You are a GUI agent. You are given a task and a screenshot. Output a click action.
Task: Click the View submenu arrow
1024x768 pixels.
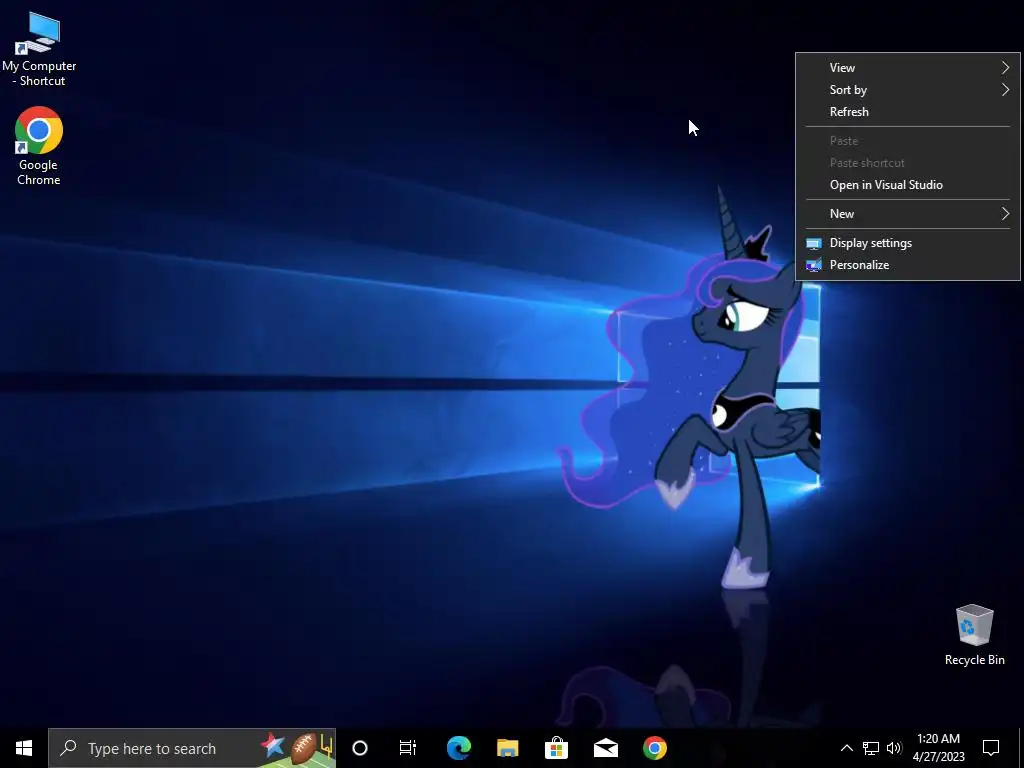(x=1005, y=67)
